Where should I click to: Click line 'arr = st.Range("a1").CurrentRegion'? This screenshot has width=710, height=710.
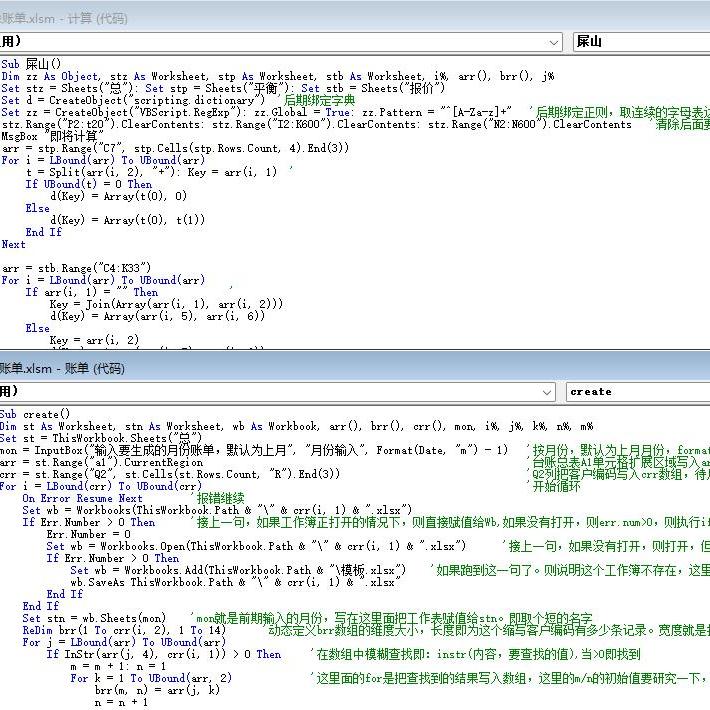101,462
